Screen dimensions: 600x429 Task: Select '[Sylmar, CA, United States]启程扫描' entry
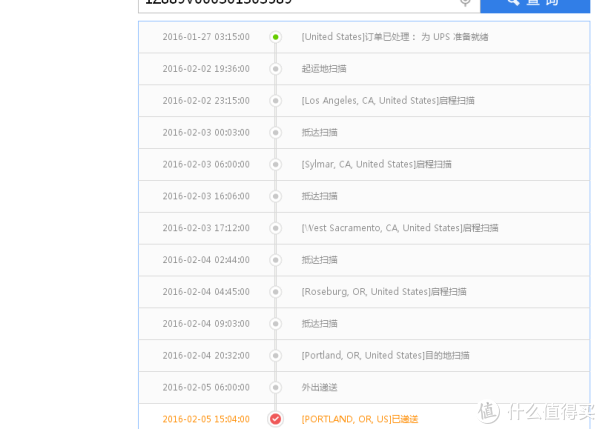point(377,165)
